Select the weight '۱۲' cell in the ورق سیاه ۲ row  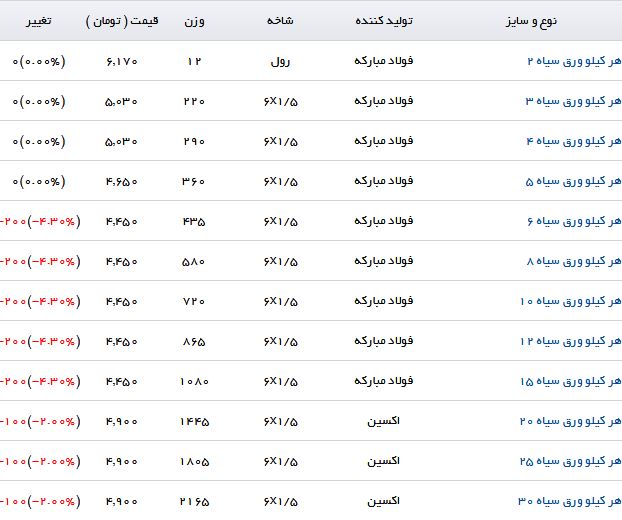pos(194,61)
